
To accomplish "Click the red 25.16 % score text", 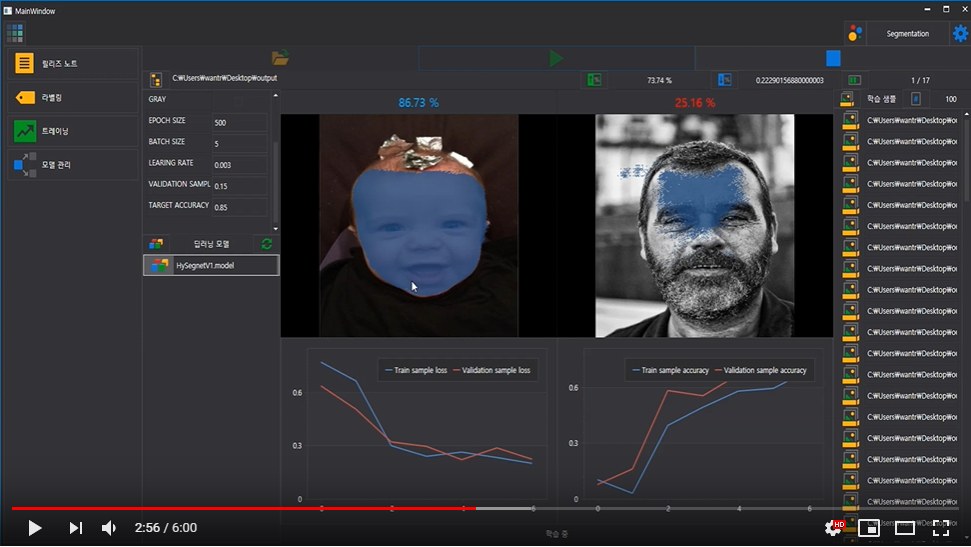I will (695, 102).
